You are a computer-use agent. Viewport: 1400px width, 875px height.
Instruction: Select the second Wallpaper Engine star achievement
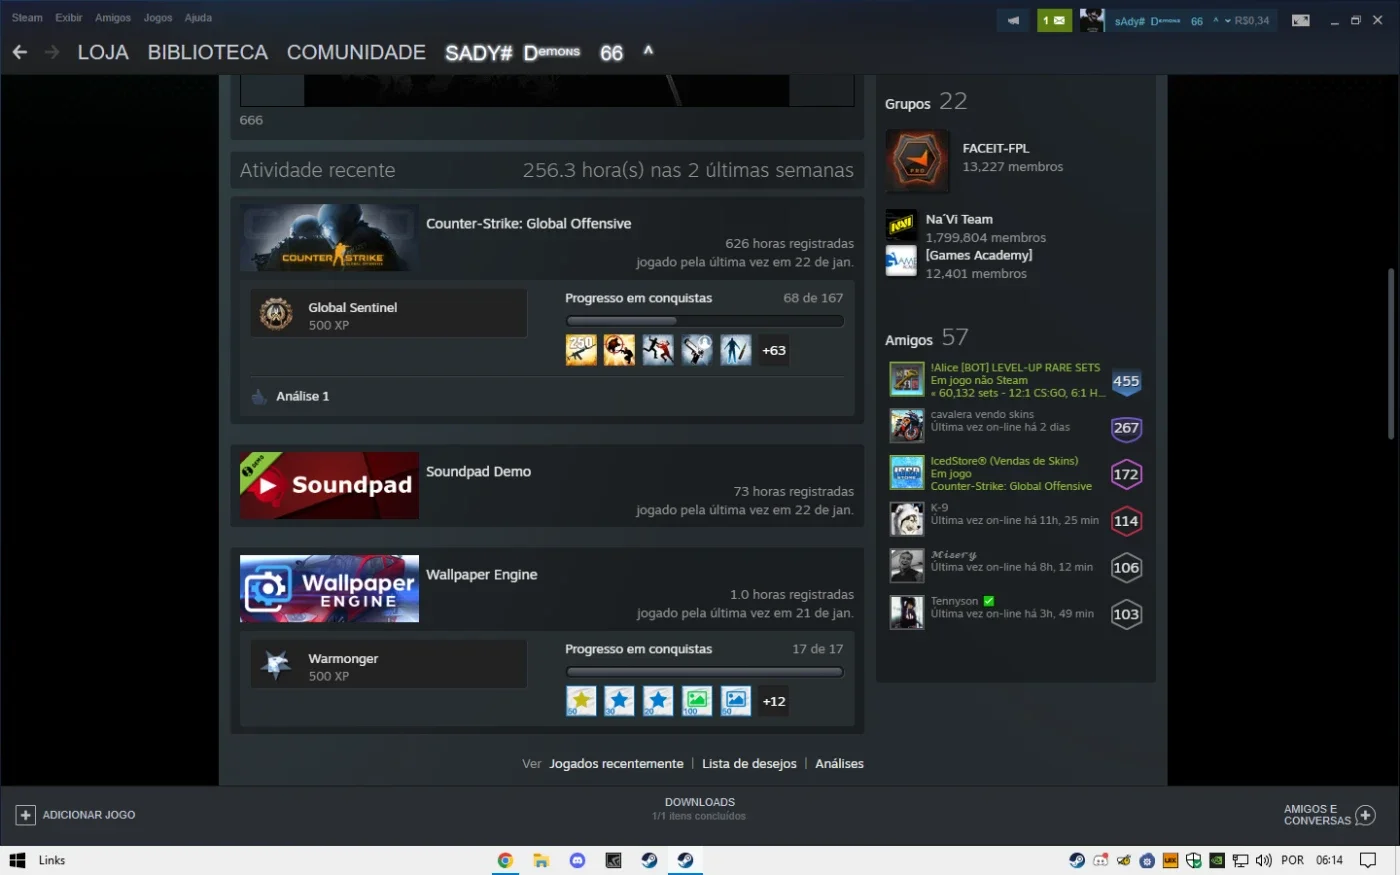pyautogui.click(x=619, y=701)
